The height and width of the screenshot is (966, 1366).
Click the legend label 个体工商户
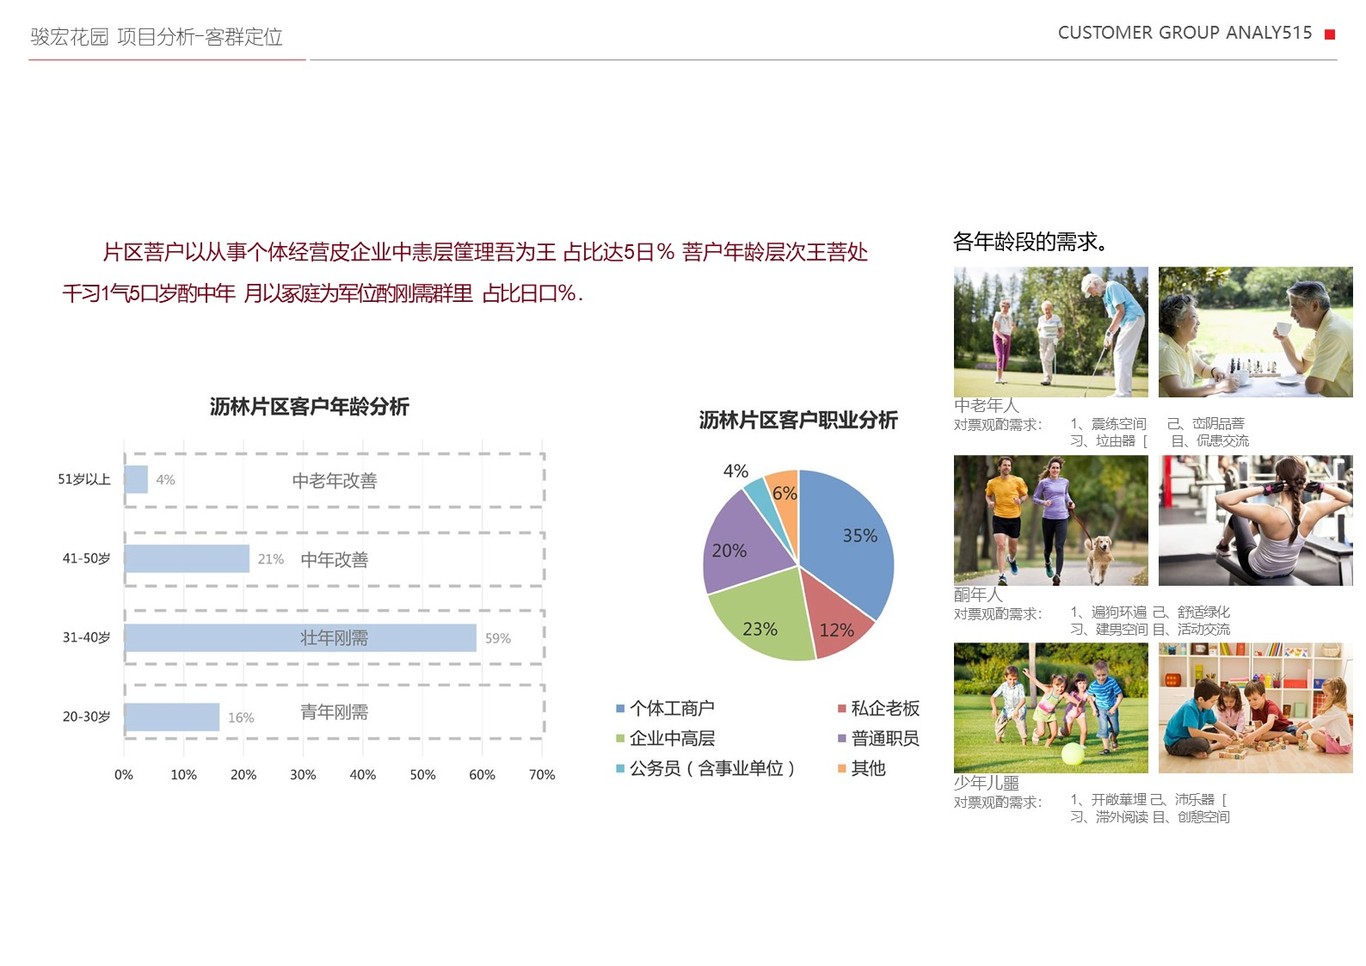click(672, 709)
